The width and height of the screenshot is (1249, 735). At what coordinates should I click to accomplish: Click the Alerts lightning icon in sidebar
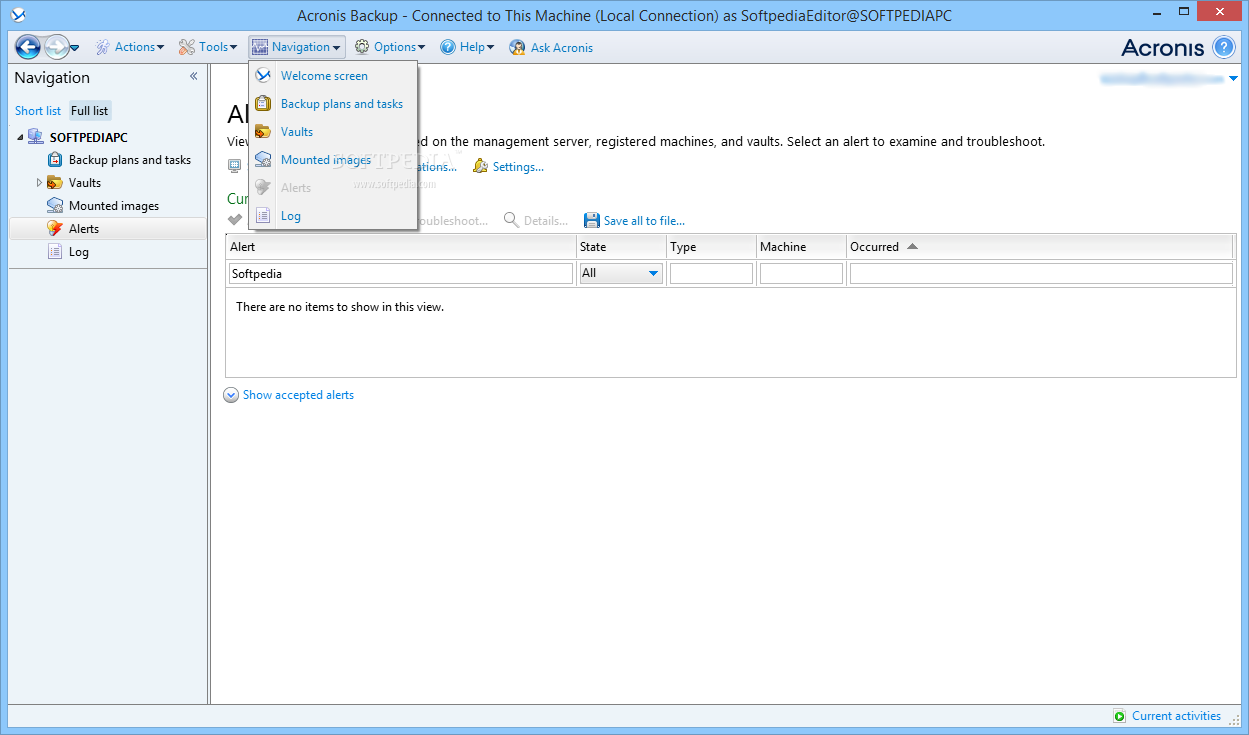[55, 229]
